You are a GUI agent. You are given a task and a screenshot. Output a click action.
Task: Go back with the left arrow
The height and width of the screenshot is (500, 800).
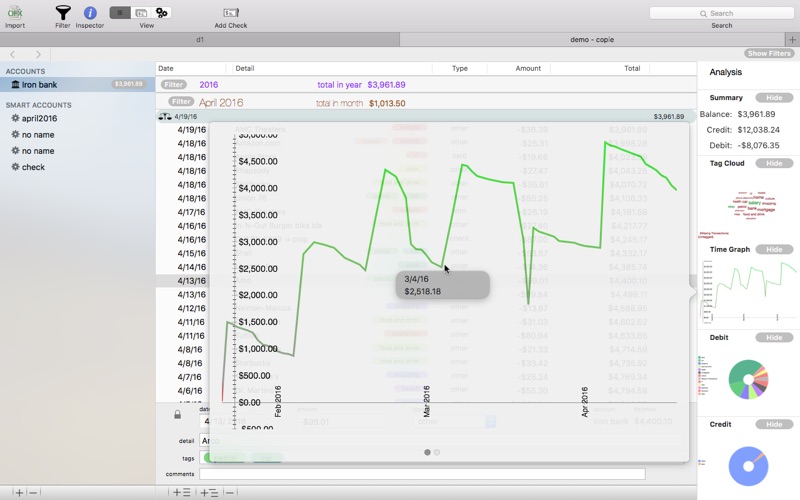point(13,54)
